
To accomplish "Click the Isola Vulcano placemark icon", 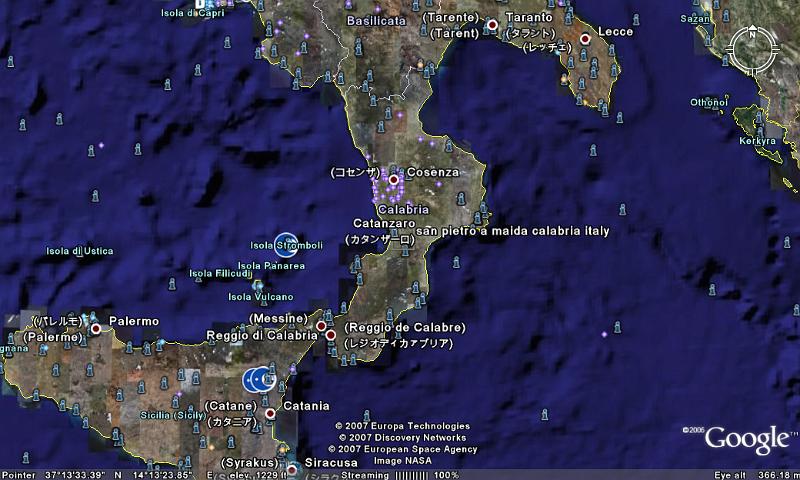I will point(258,286).
